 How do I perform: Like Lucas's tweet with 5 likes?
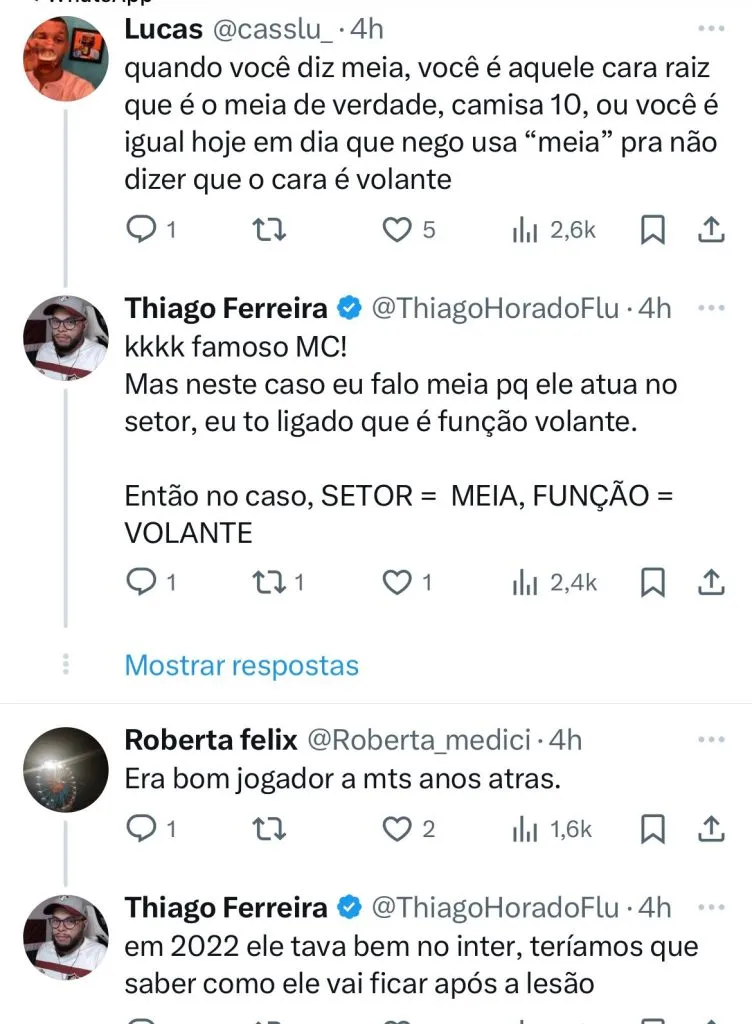398,230
